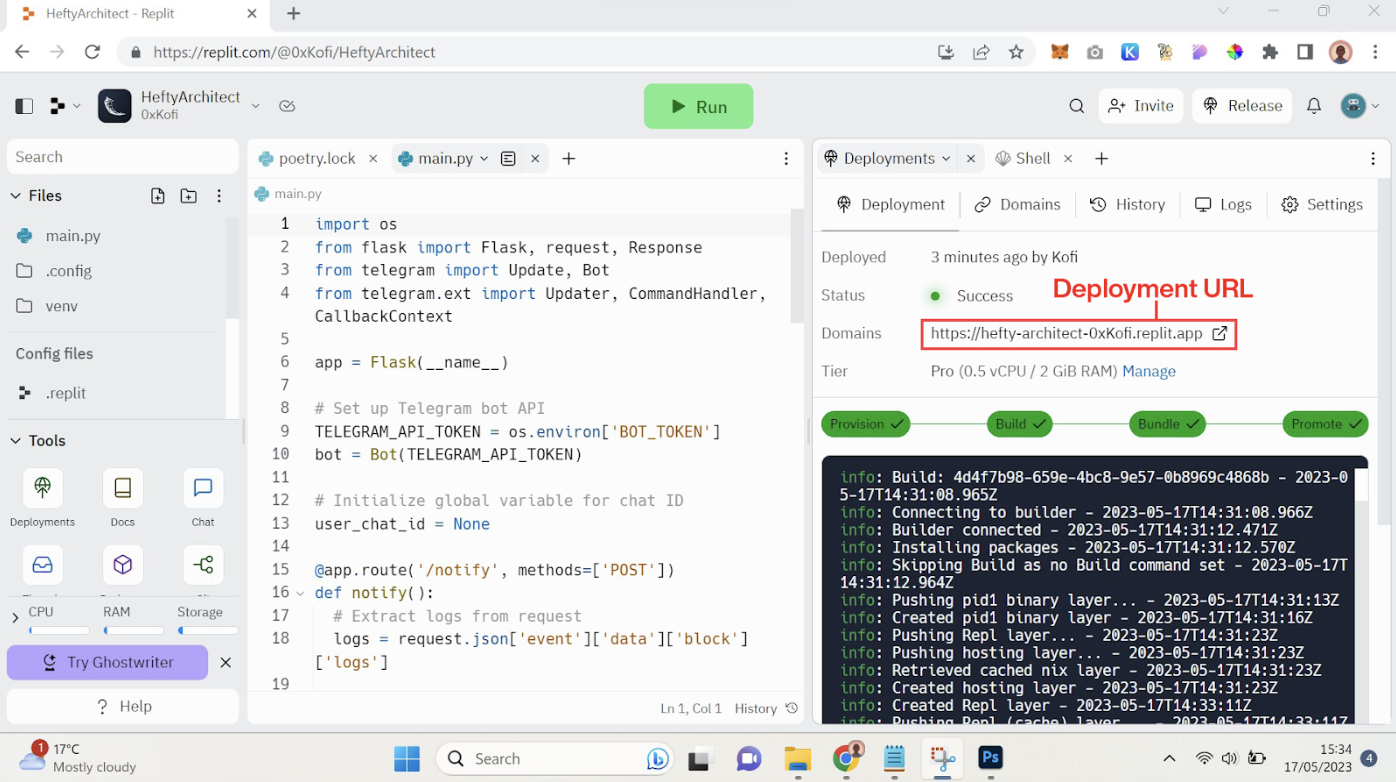1396x782 pixels.
Task: Dismiss the Try Ghostwriter banner
Action: pyautogui.click(x=225, y=662)
